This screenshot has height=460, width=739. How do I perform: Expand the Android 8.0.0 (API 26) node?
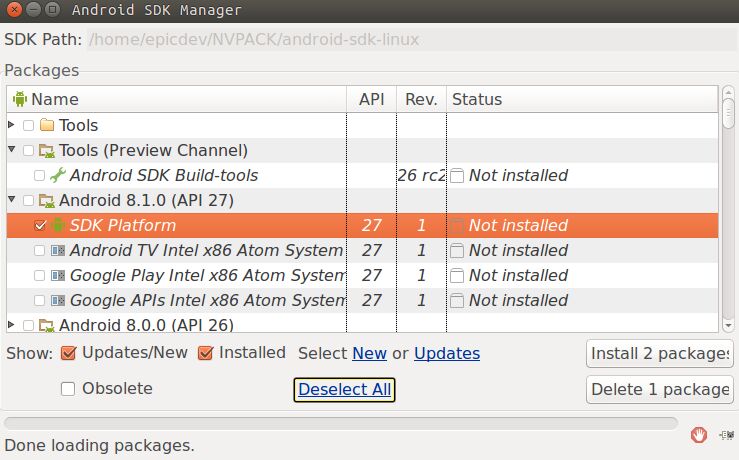click(x=11, y=325)
